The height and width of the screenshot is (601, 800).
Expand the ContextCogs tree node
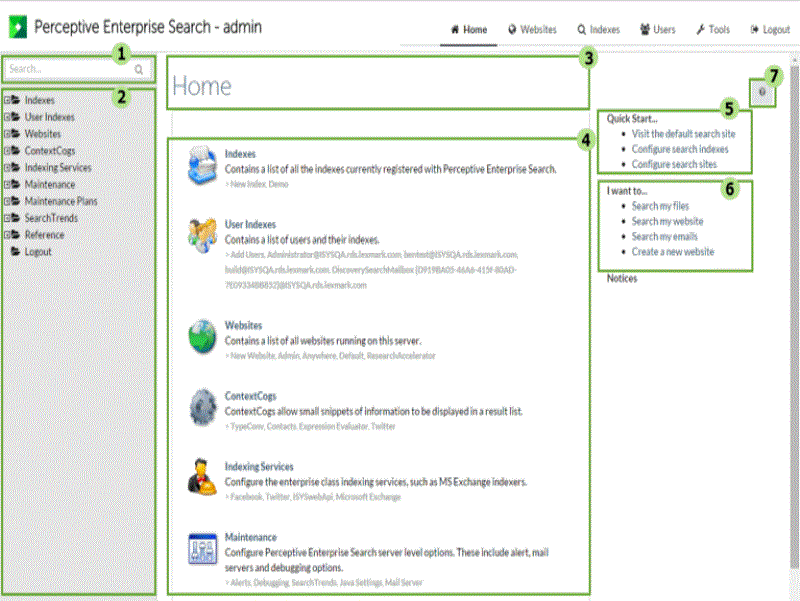tap(7, 151)
